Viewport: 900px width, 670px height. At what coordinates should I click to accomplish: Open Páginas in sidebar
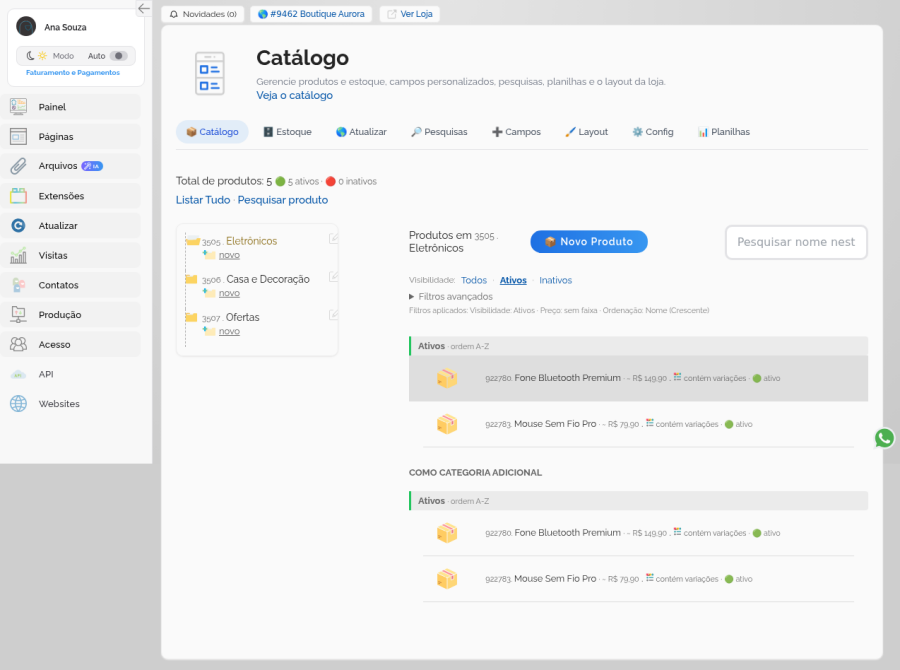click(x=71, y=137)
